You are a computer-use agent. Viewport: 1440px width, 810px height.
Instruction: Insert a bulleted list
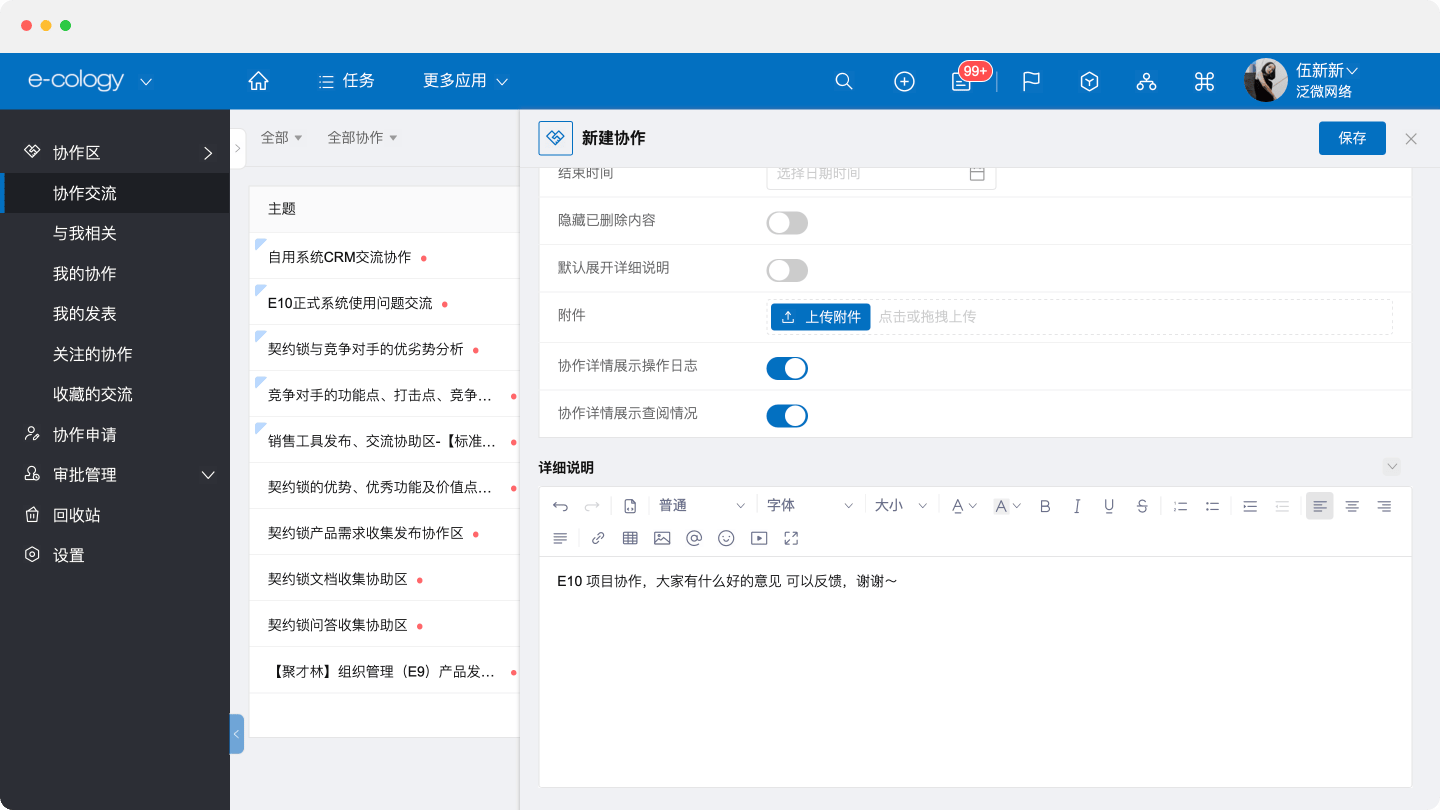(1212, 506)
